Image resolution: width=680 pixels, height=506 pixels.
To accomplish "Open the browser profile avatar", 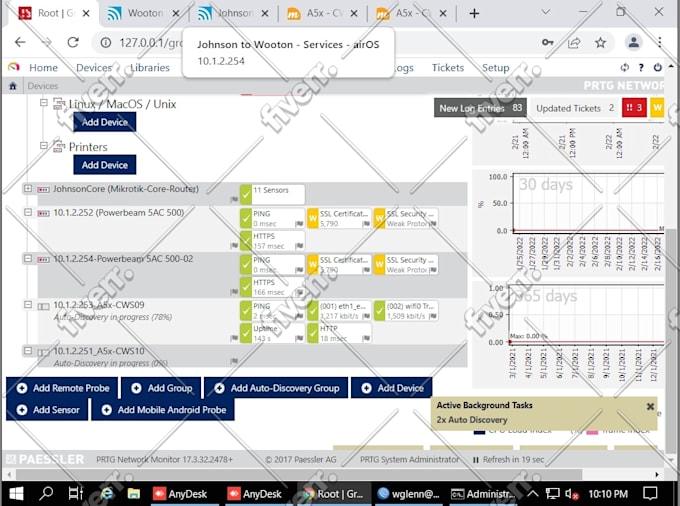I will pyautogui.click(x=633, y=42).
